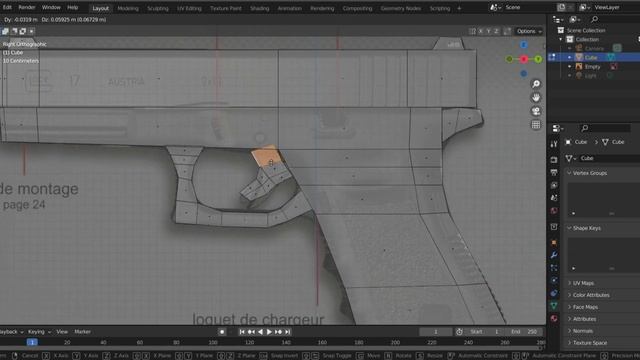Expand the Texture Space panel

(569, 343)
